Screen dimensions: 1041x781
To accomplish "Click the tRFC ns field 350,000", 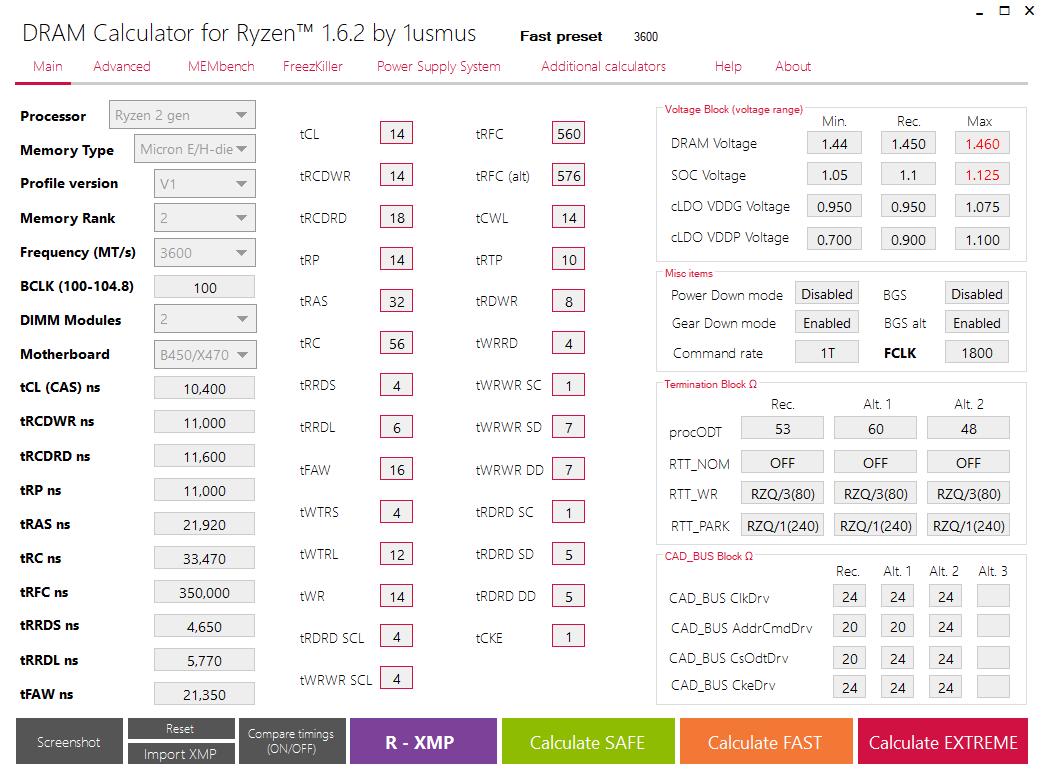I will 204,592.
